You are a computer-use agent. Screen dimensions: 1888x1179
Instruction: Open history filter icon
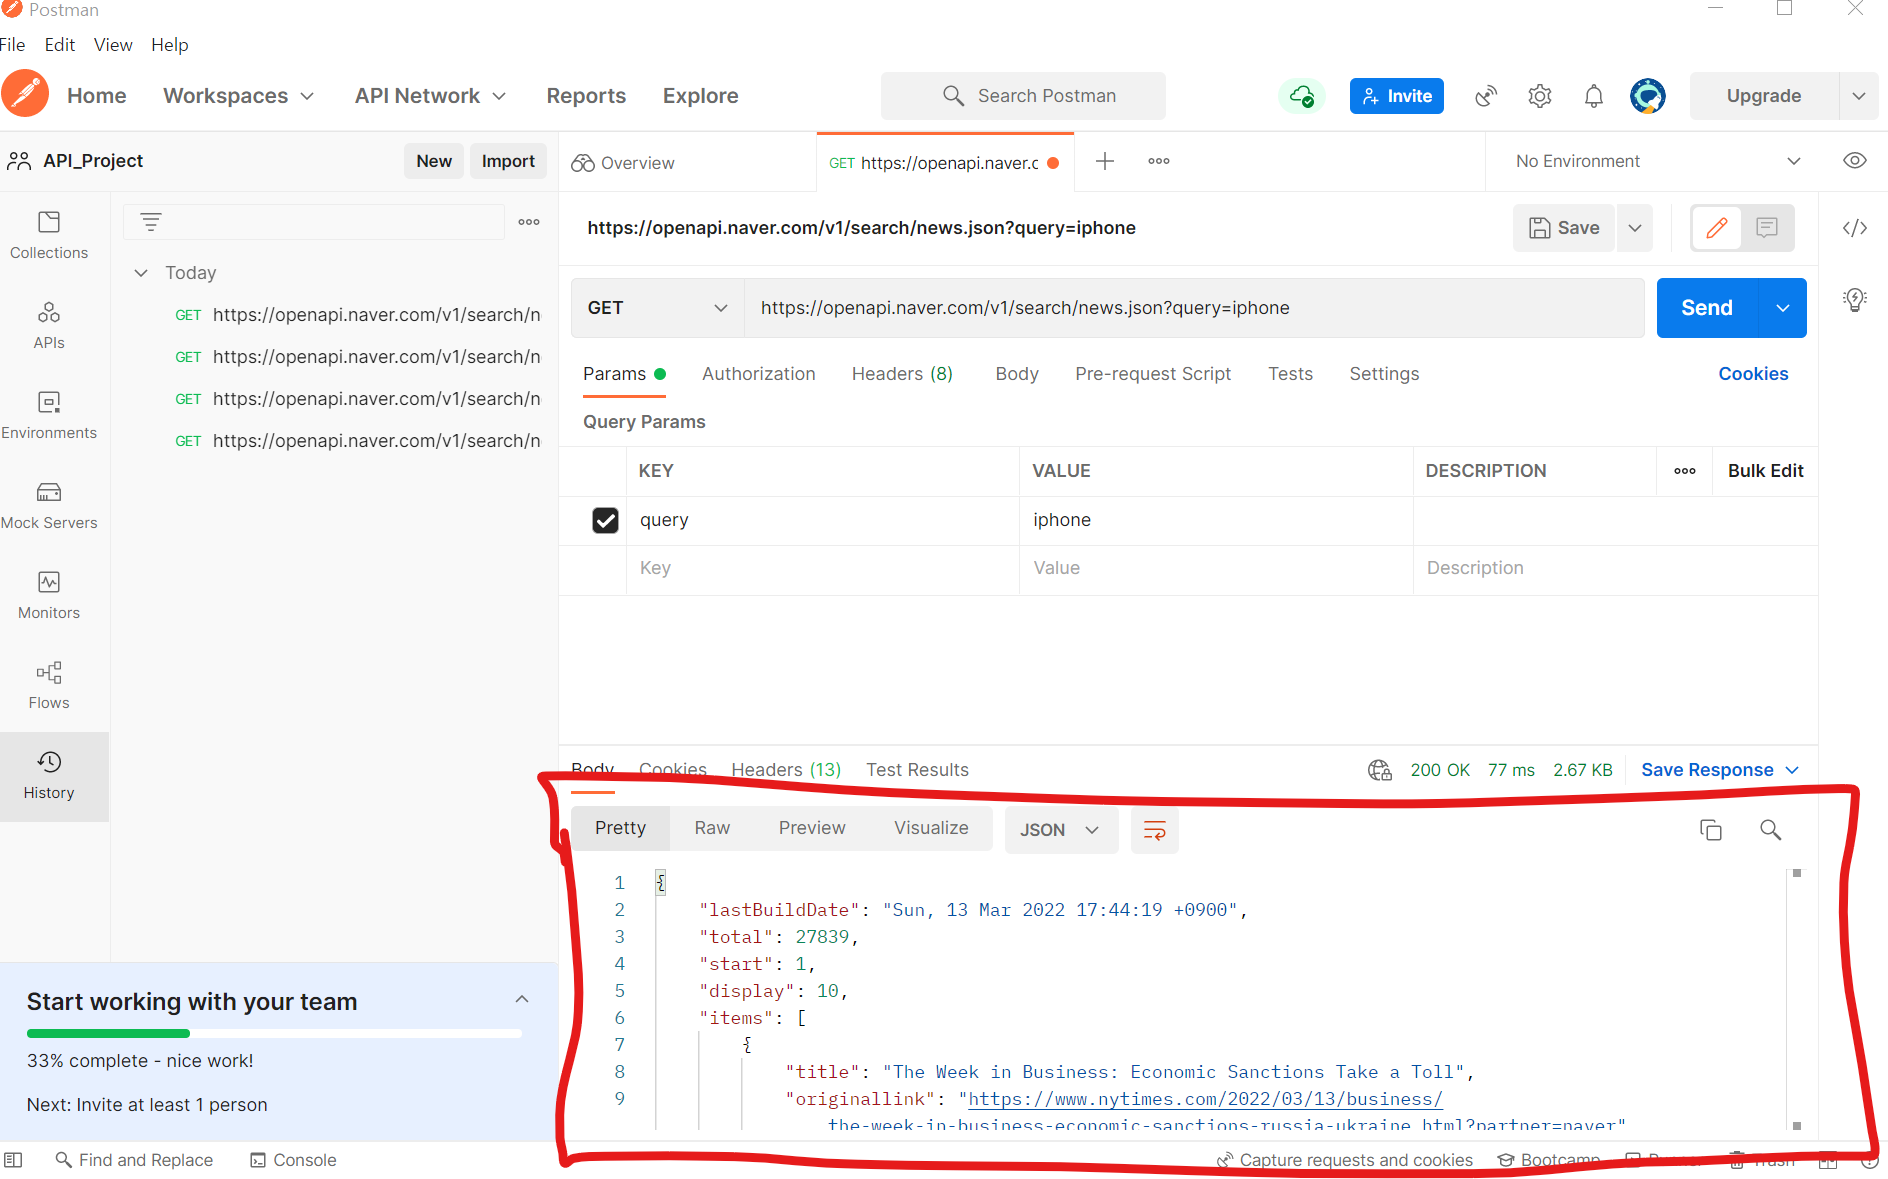click(x=151, y=222)
